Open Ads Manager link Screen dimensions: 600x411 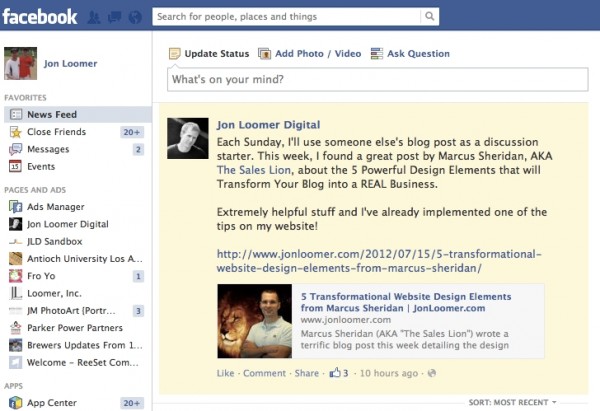point(56,207)
